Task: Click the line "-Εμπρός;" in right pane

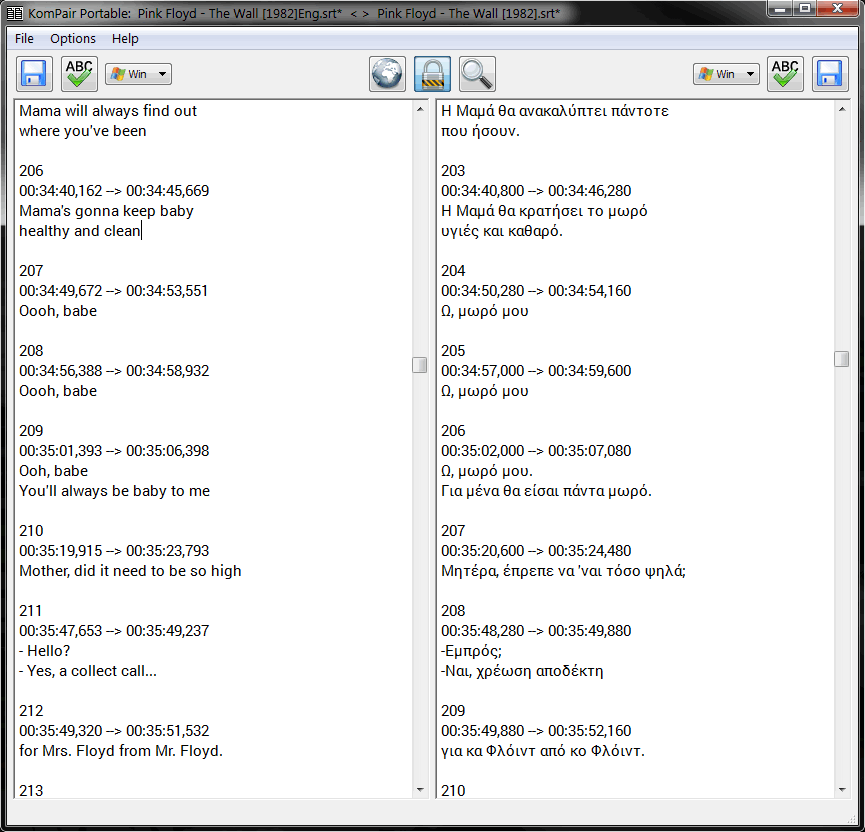Action: coord(472,651)
